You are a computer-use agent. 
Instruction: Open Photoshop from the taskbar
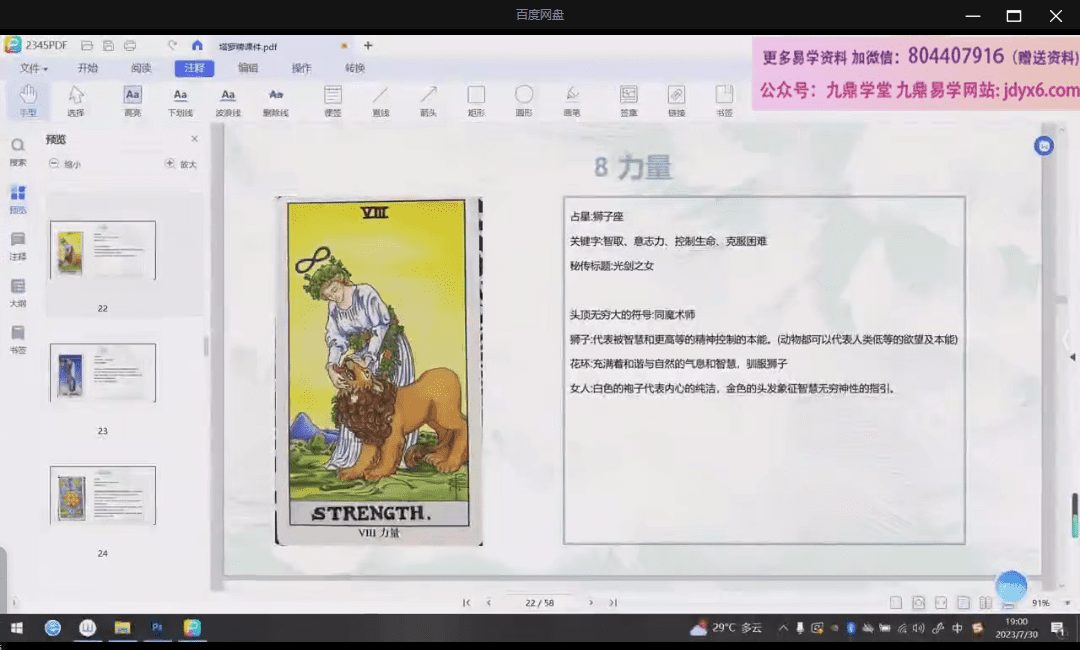click(157, 628)
